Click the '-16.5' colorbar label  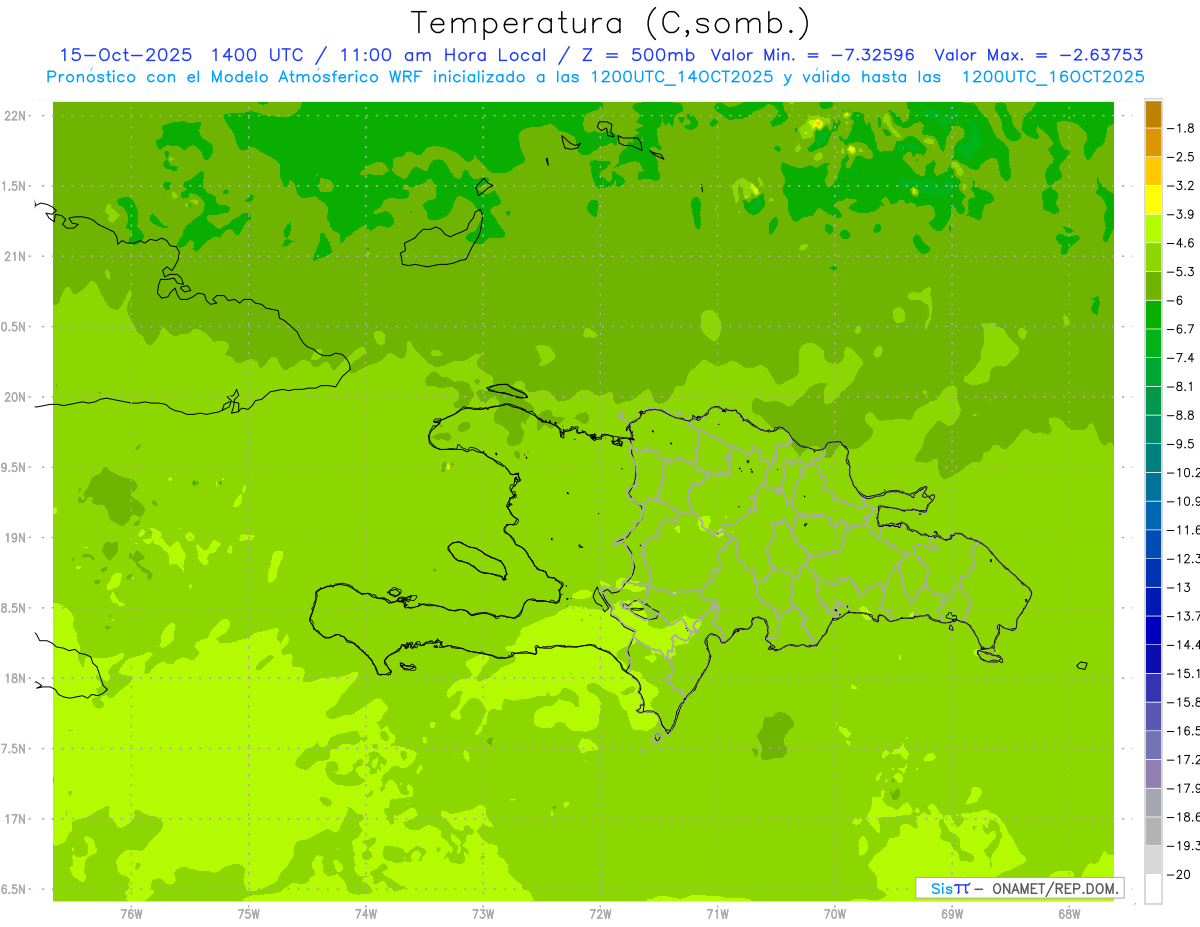(x=1184, y=731)
